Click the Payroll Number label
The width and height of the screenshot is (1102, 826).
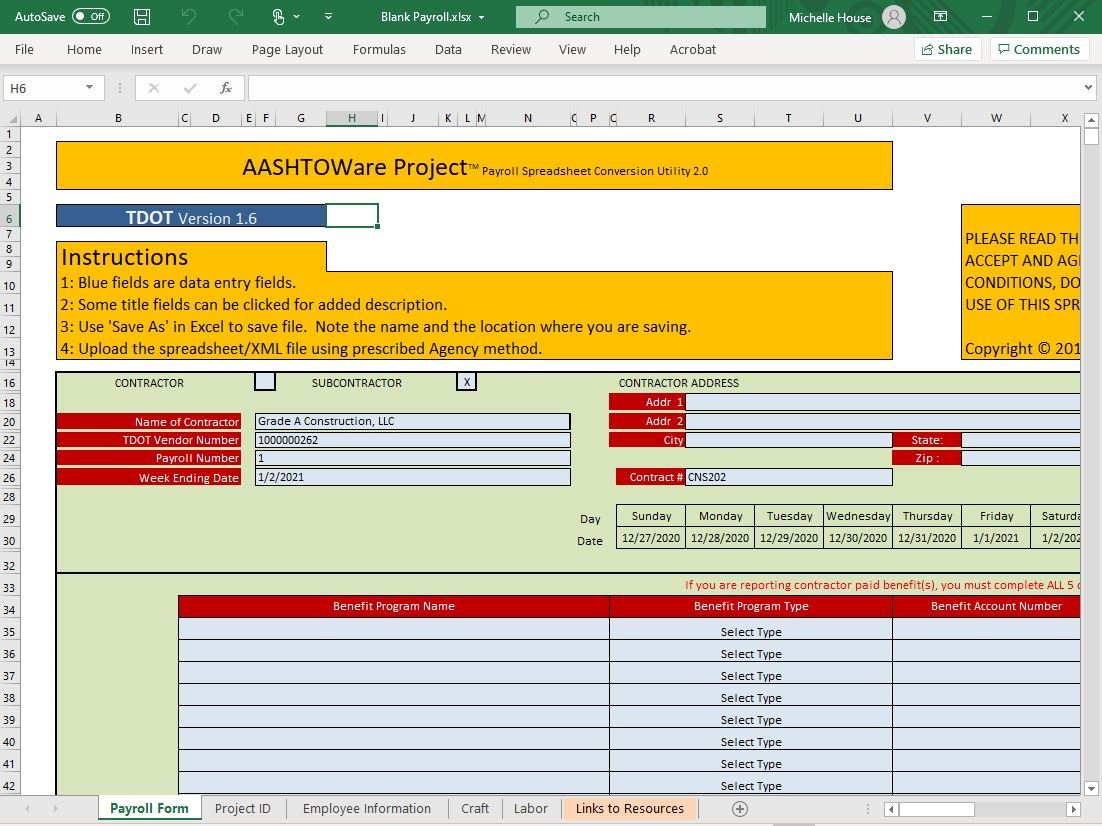[x=149, y=458]
